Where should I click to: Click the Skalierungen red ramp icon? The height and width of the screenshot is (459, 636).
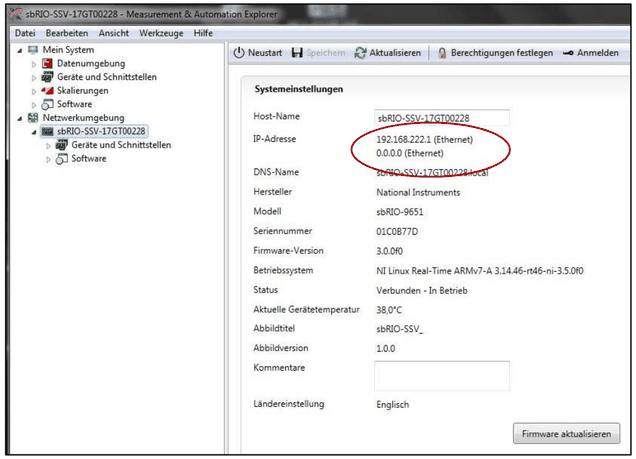click(47, 90)
